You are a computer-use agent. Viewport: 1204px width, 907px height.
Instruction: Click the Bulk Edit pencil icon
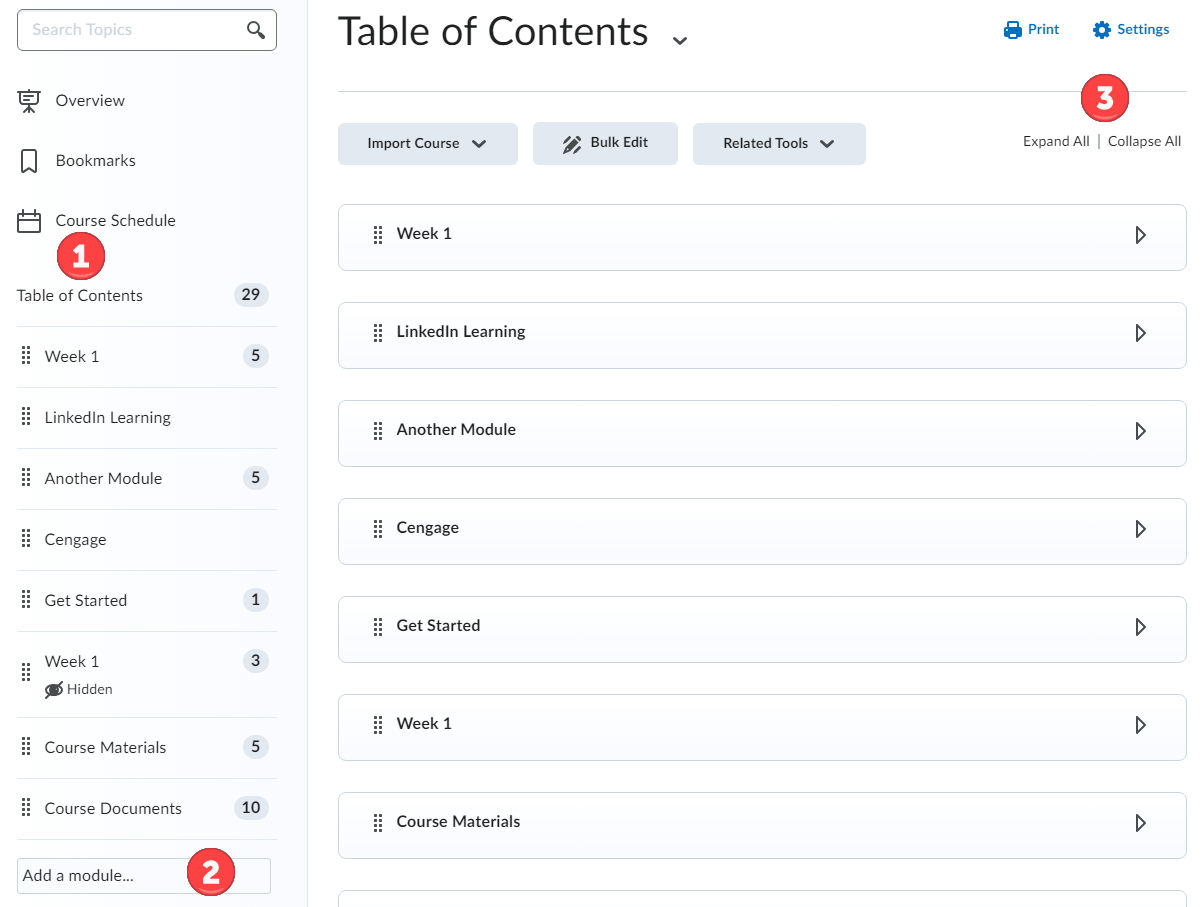571,144
